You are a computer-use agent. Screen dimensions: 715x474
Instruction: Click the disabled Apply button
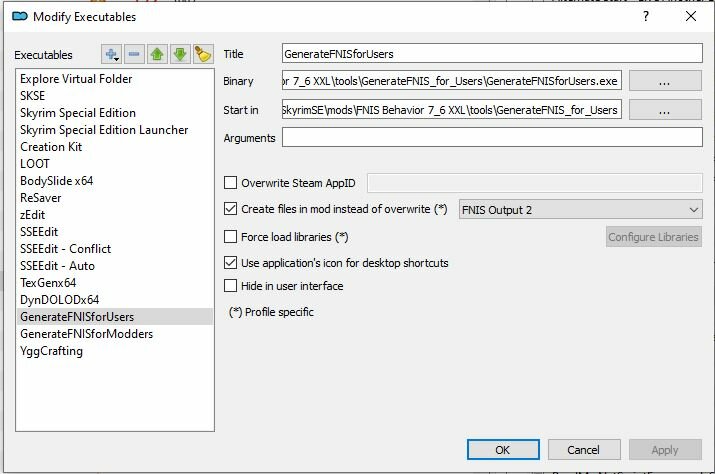pyautogui.click(x=665, y=450)
